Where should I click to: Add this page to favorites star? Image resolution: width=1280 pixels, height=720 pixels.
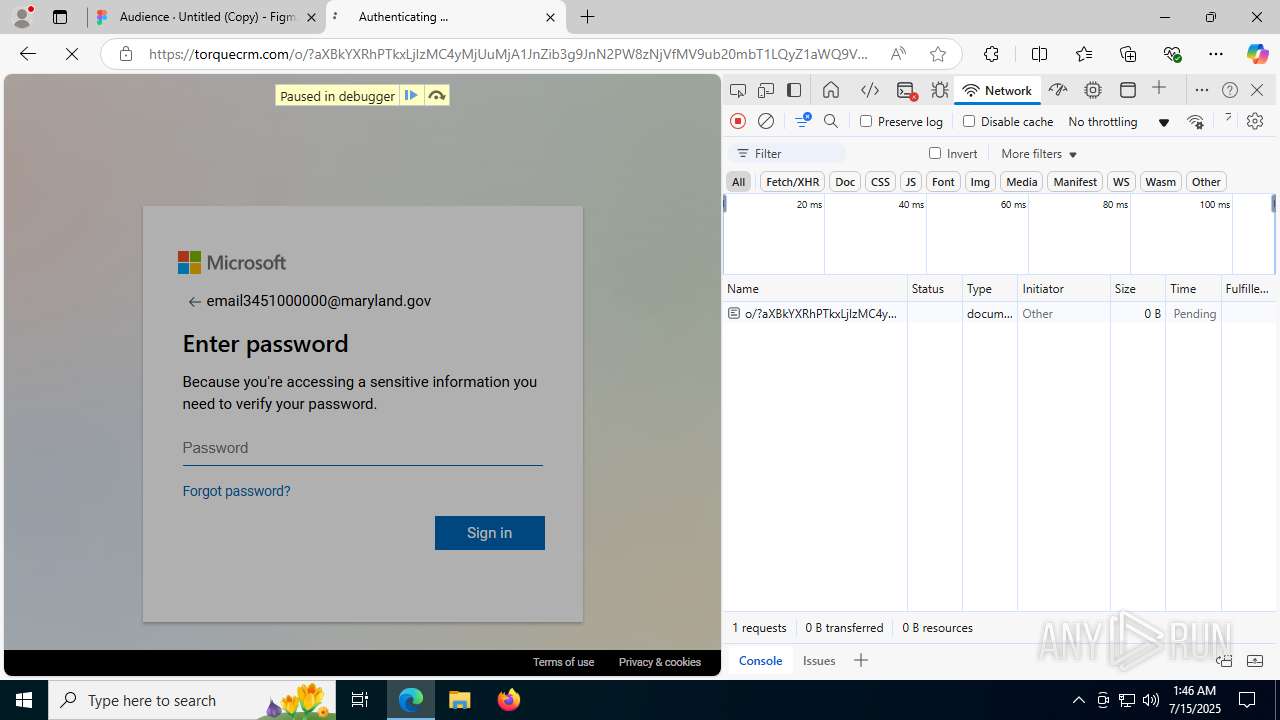point(937,54)
